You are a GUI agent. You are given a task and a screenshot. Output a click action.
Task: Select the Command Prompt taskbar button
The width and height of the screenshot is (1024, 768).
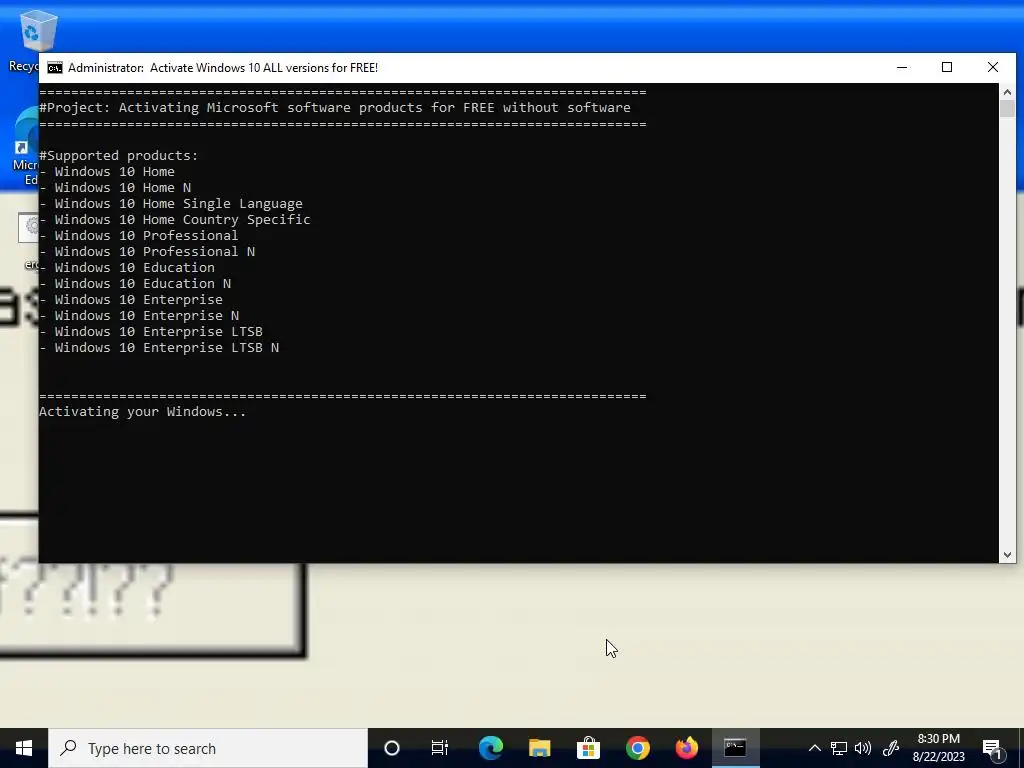(735, 748)
